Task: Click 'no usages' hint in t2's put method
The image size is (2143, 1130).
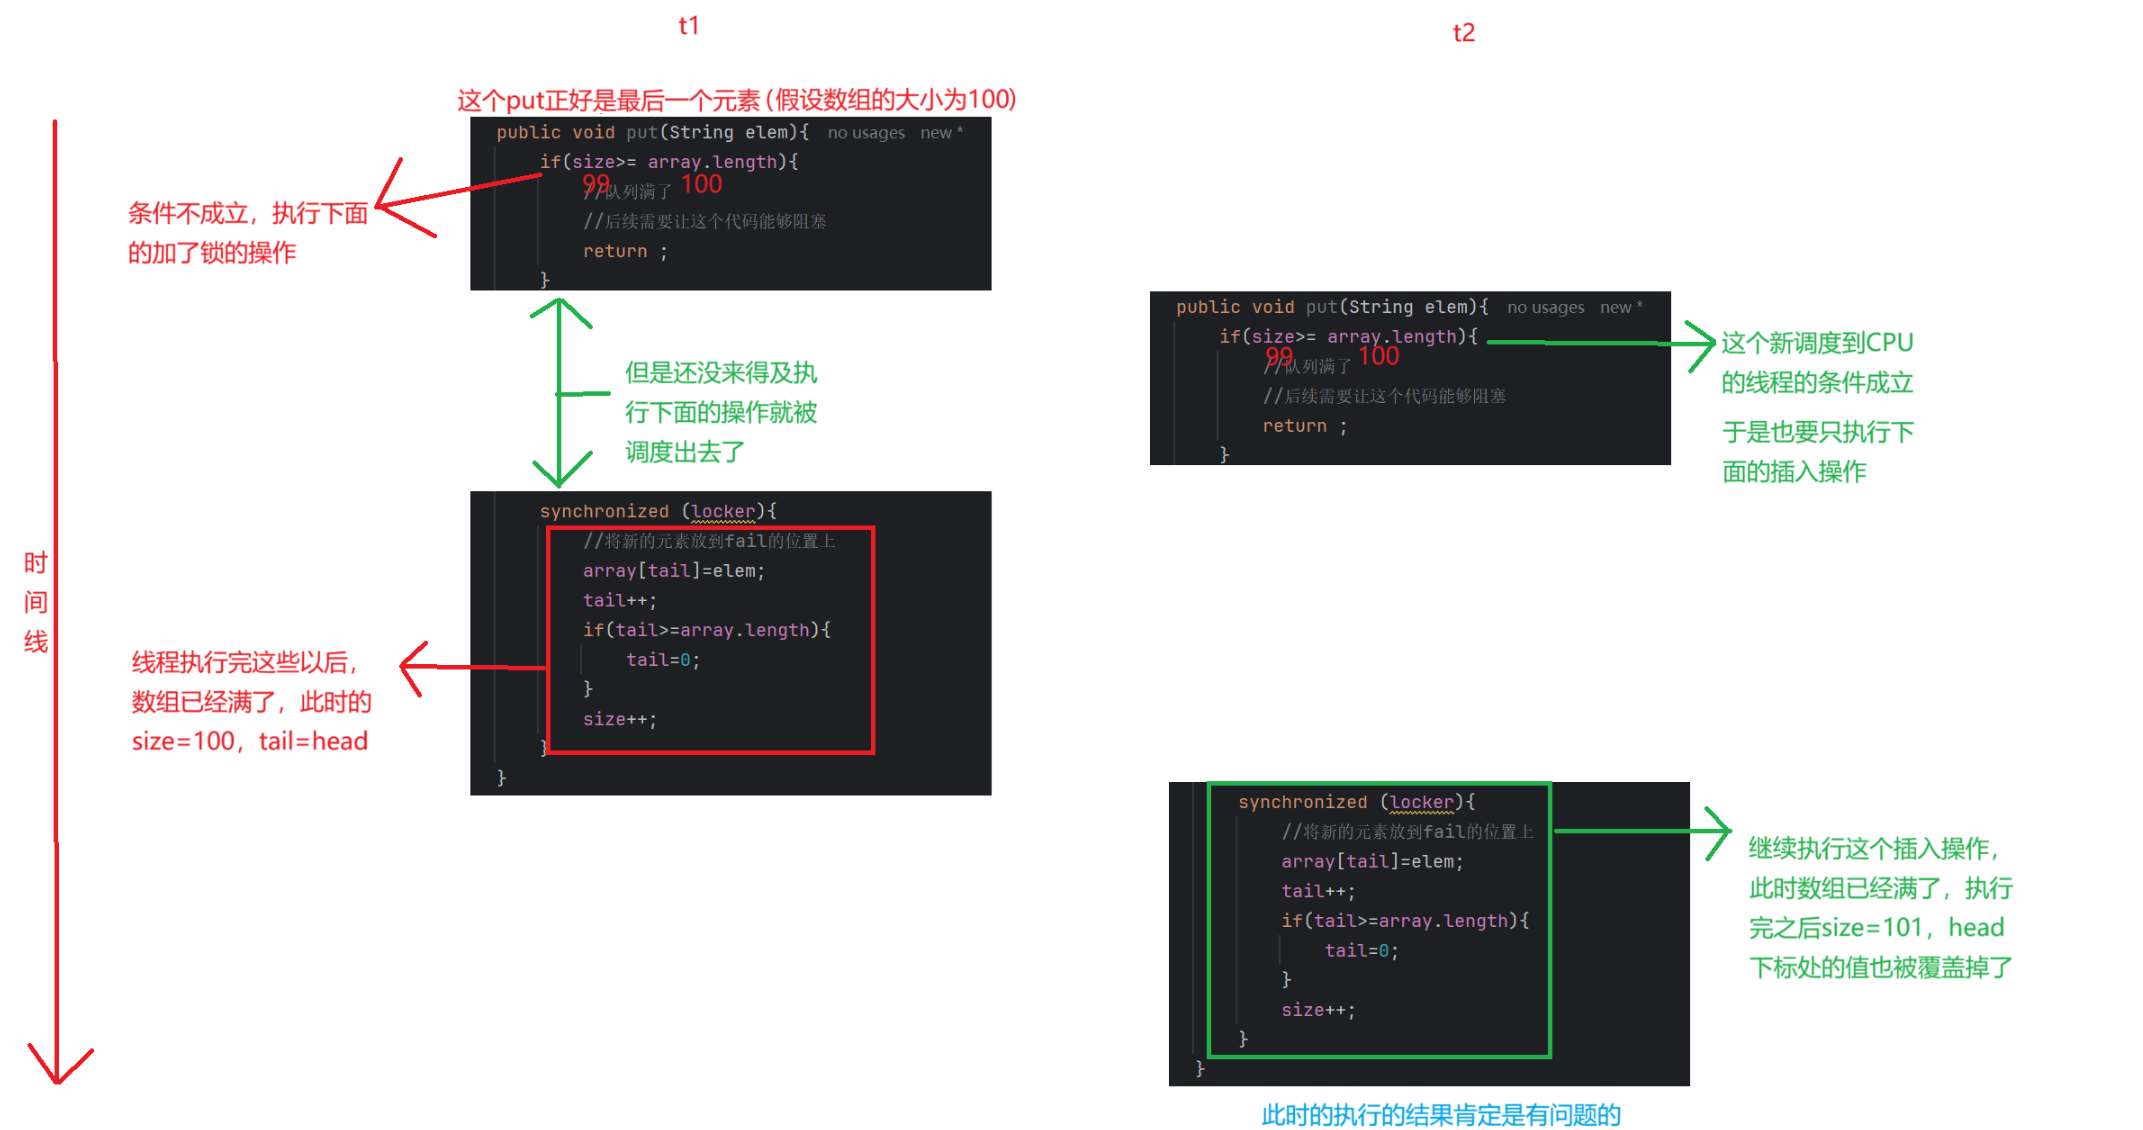Action: [1545, 308]
